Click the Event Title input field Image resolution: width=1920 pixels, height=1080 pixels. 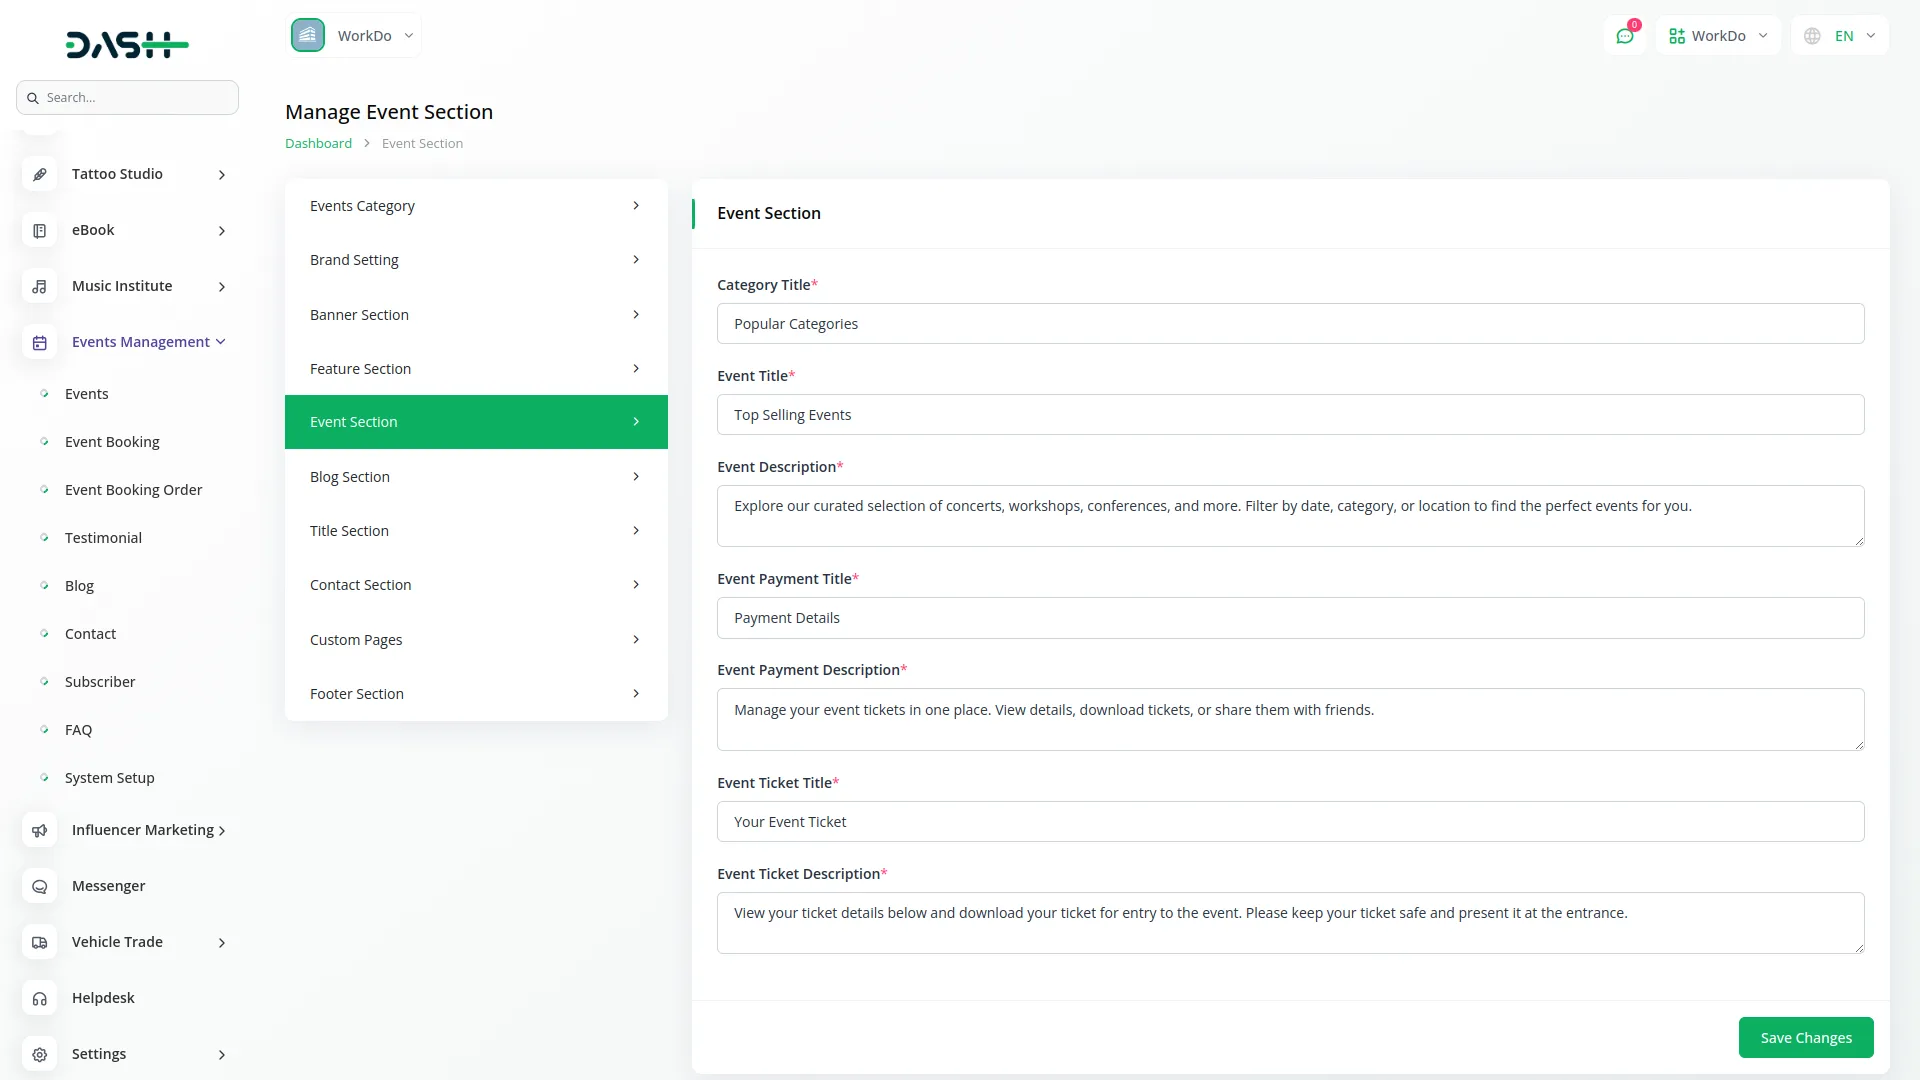[x=1290, y=415]
